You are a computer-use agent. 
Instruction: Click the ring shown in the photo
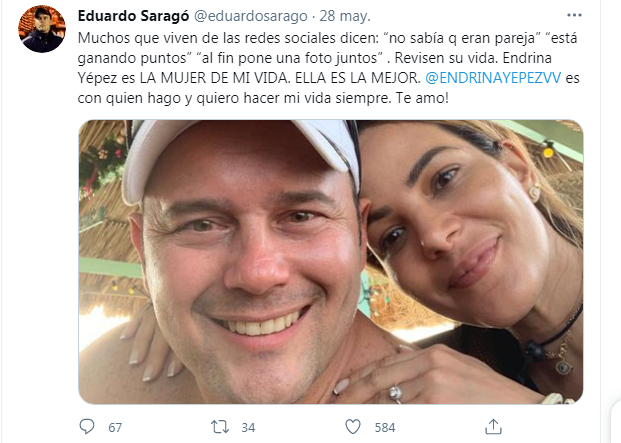pyautogui.click(x=395, y=394)
